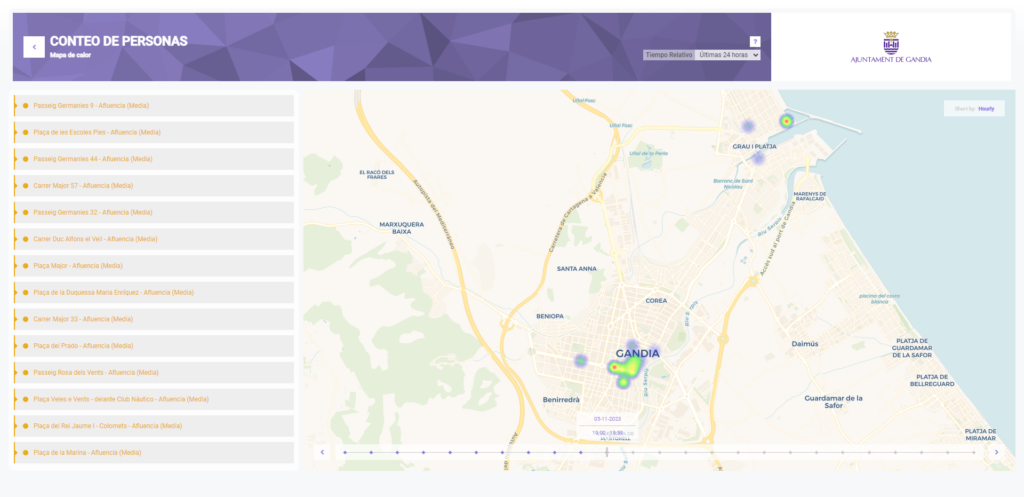Open Plaça de la Duquessa Maria Enríquez entry

click(x=113, y=293)
